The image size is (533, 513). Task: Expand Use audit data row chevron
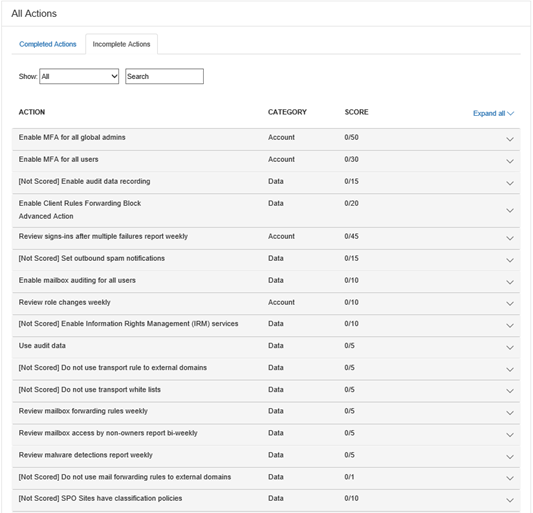pyautogui.click(x=510, y=347)
